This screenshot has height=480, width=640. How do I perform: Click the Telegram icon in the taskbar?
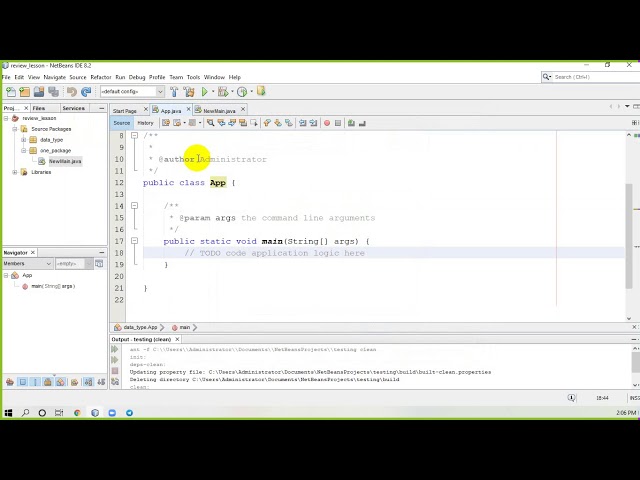(129, 413)
